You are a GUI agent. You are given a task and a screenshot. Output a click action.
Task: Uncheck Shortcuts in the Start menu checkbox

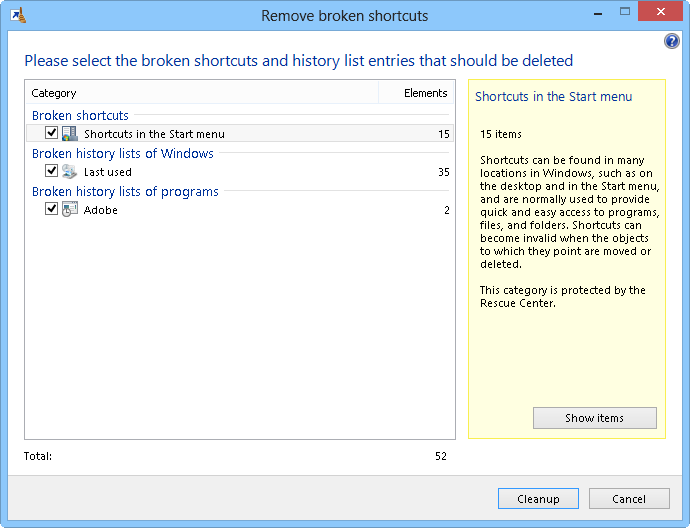click(51, 133)
